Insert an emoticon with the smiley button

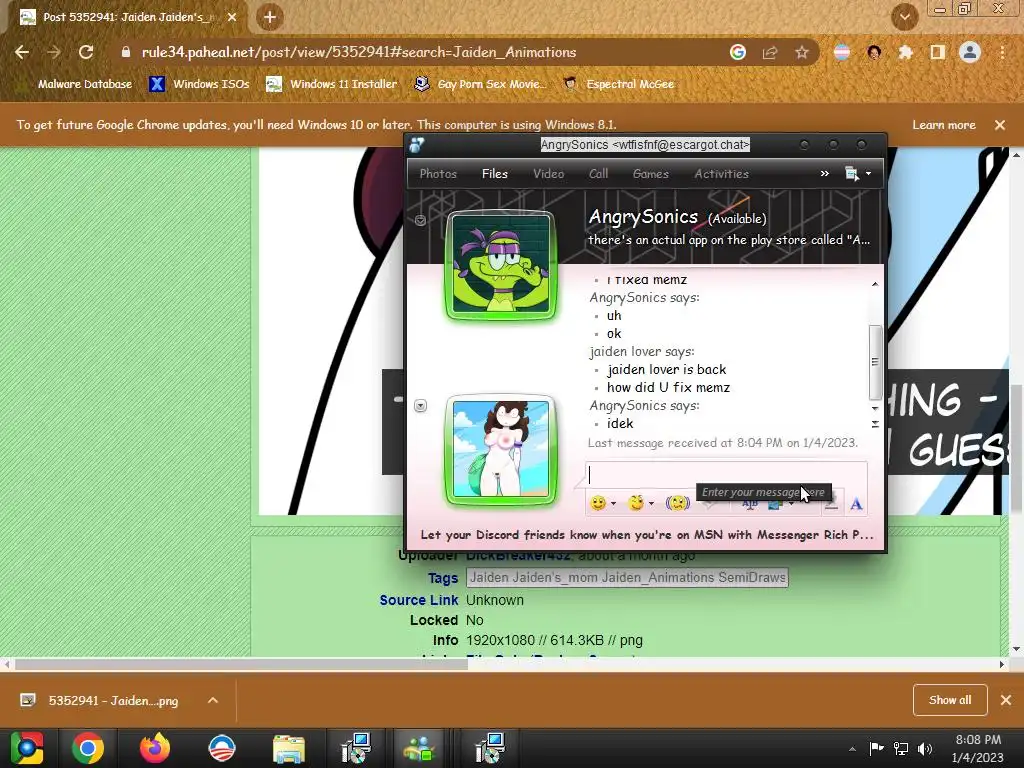pos(598,503)
